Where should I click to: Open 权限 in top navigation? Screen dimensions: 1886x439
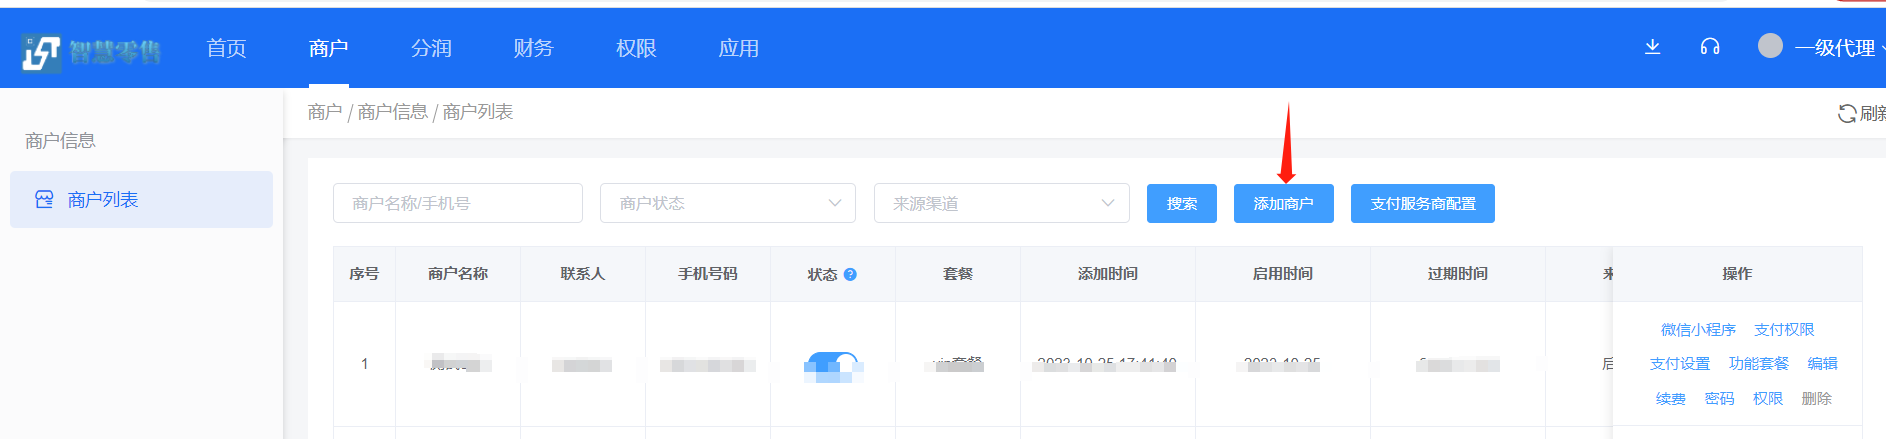[x=636, y=48]
